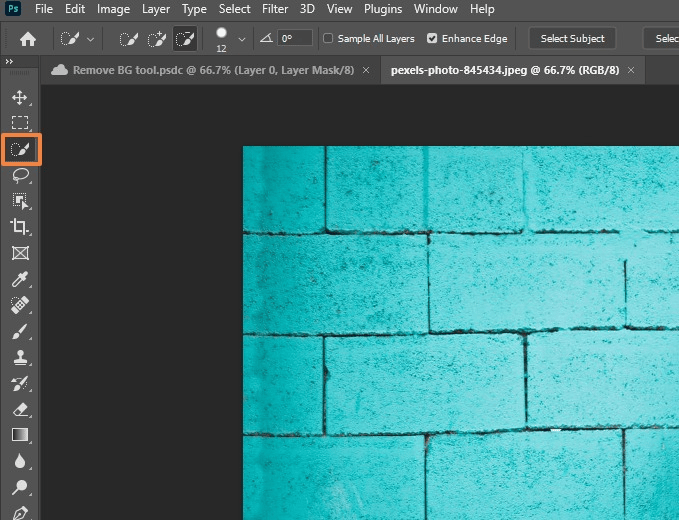
Task: Click the Home screen icon
Action: point(28,39)
